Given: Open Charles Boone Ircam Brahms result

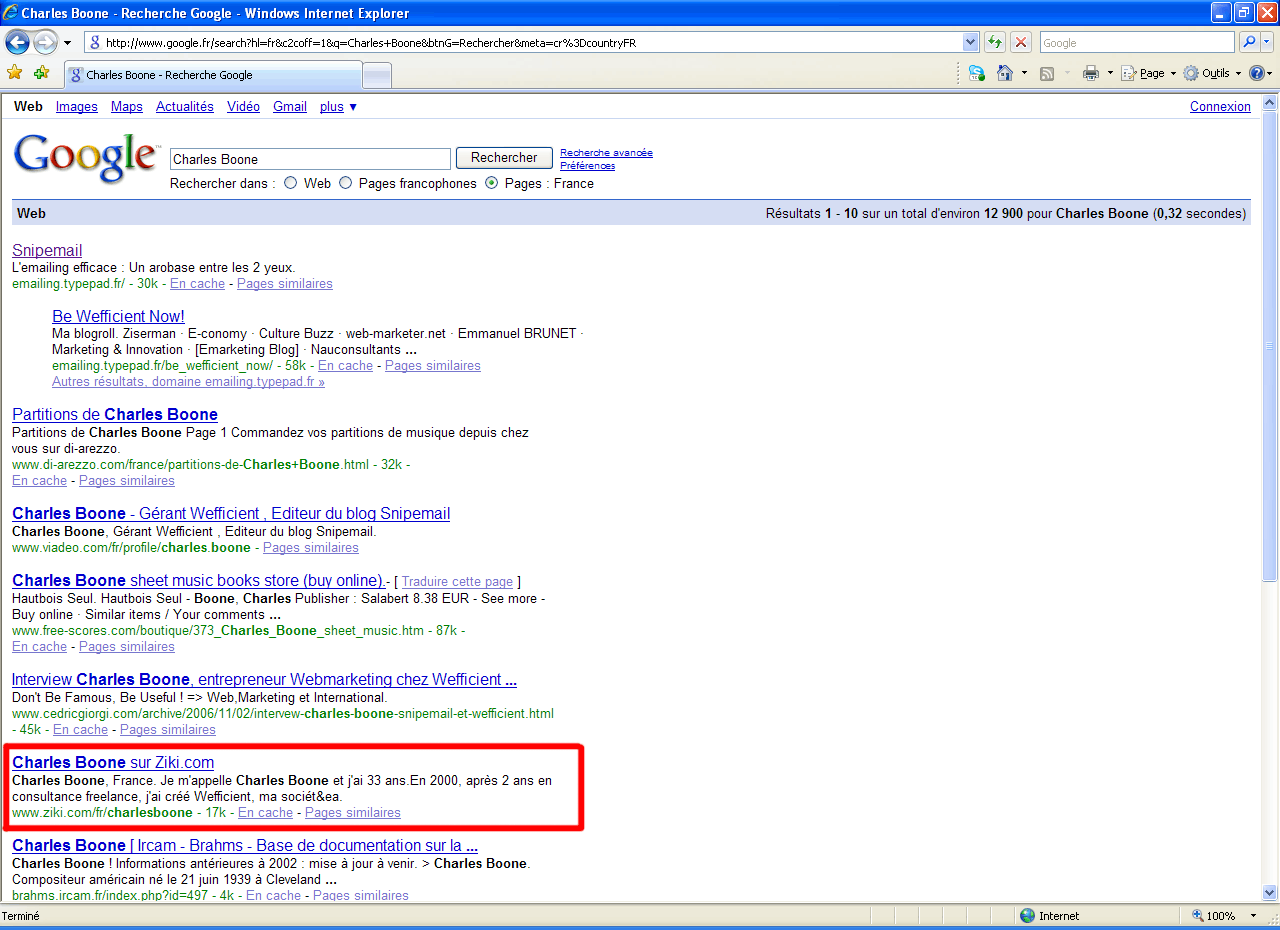Looking at the screenshot, I should [x=245, y=845].
